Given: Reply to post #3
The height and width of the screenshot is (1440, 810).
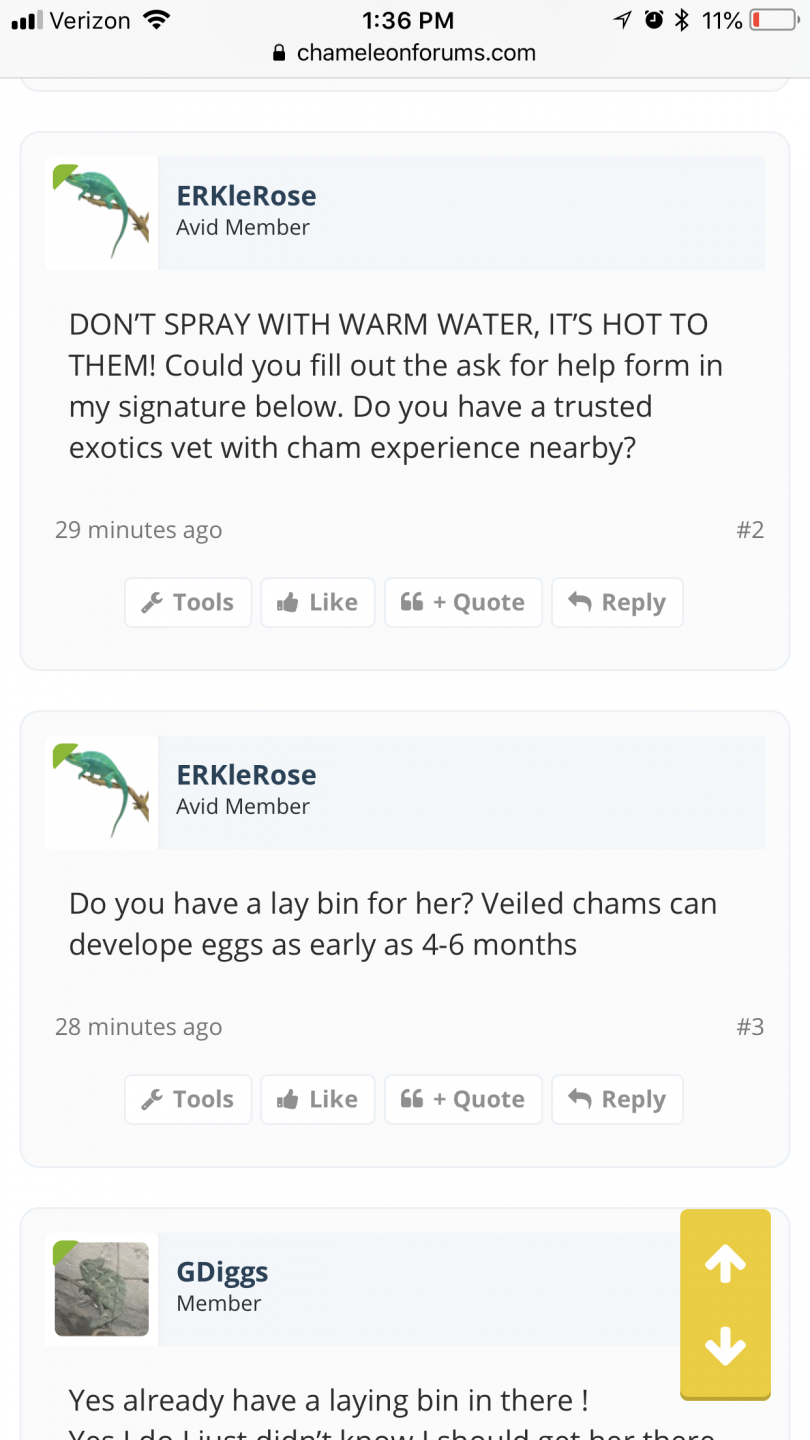Looking at the screenshot, I should tap(617, 1099).
